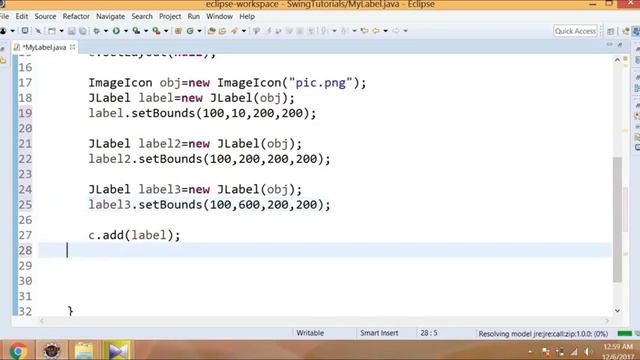Click the 'c.add(label);' code on line 27

pos(134,235)
